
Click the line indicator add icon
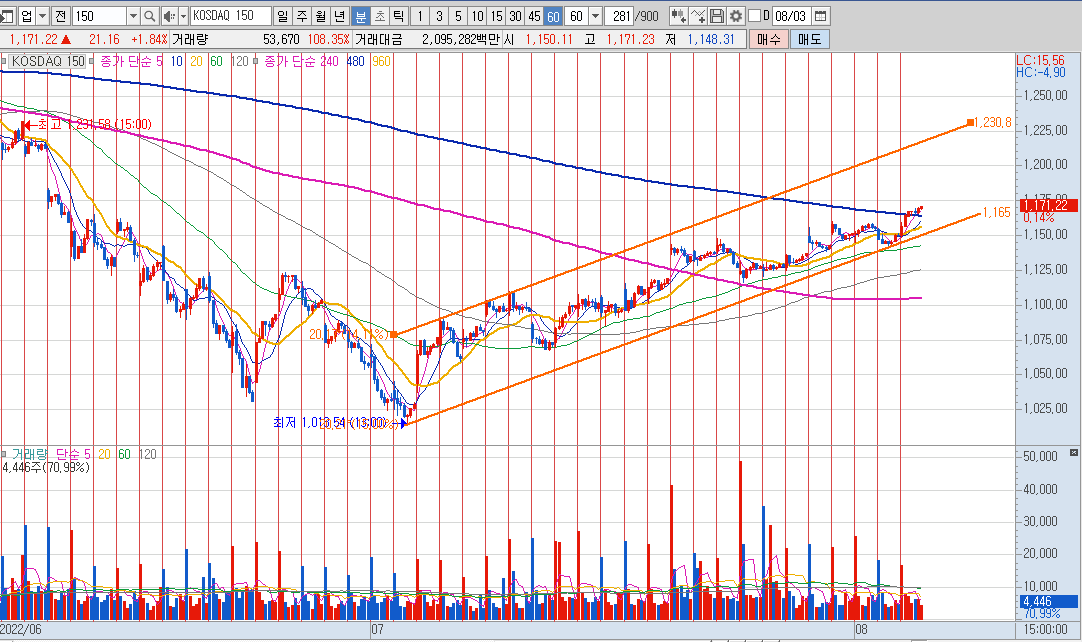[698, 16]
